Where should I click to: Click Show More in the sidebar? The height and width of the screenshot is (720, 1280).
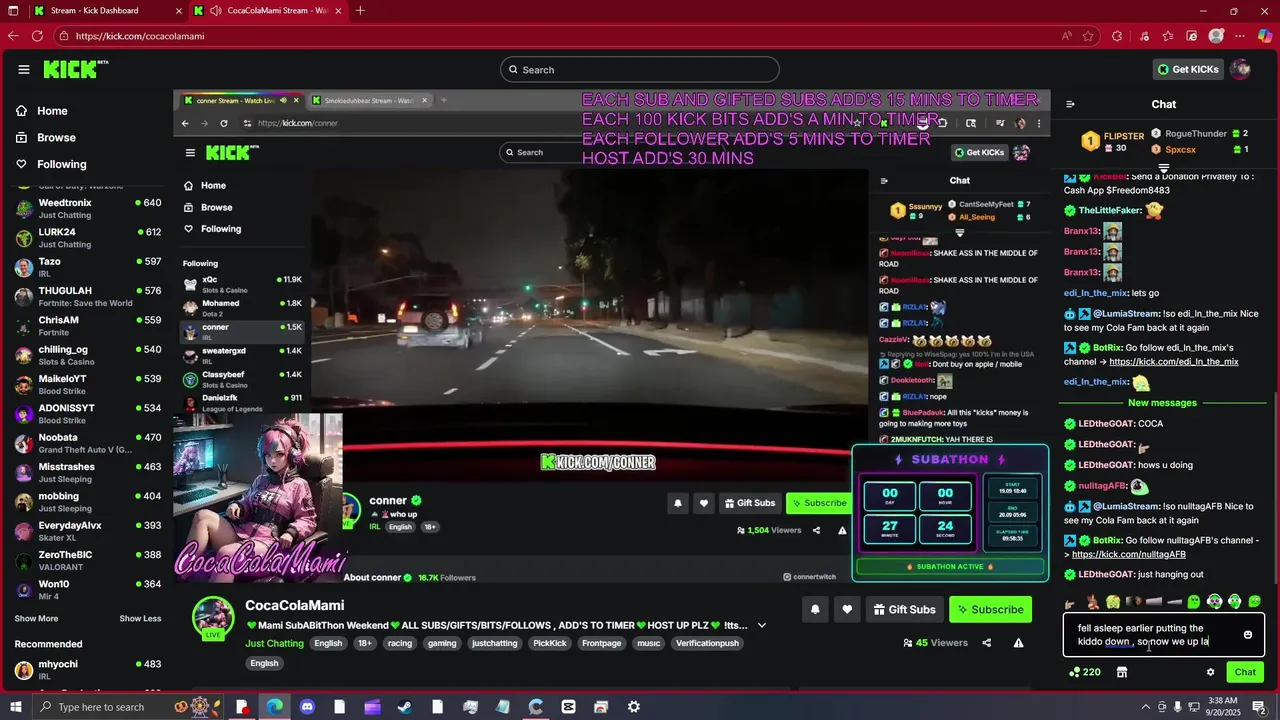tap(36, 619)
